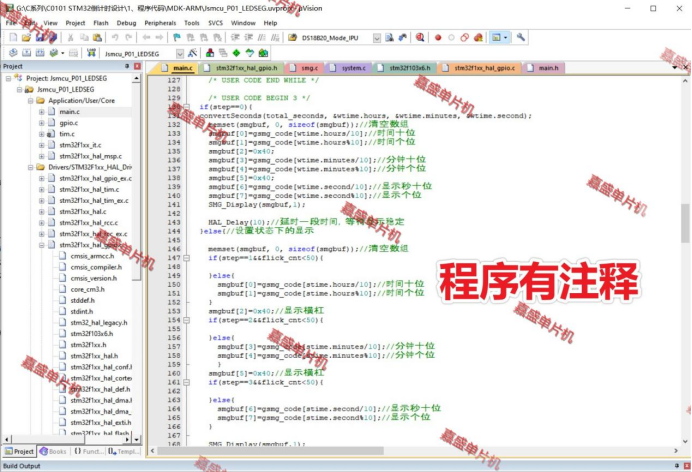Click the Open file toolbar icon

click(x=26, y=38)
